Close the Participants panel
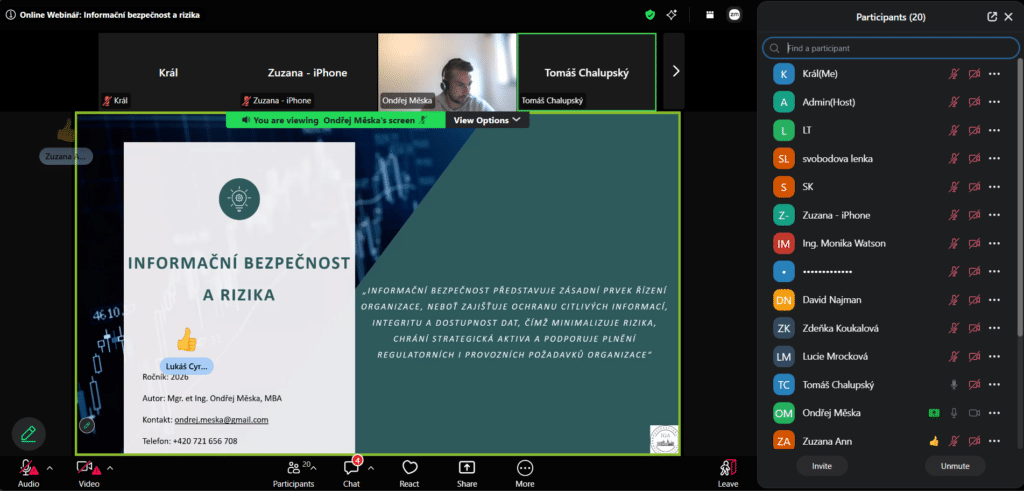 pos(1008,18)
